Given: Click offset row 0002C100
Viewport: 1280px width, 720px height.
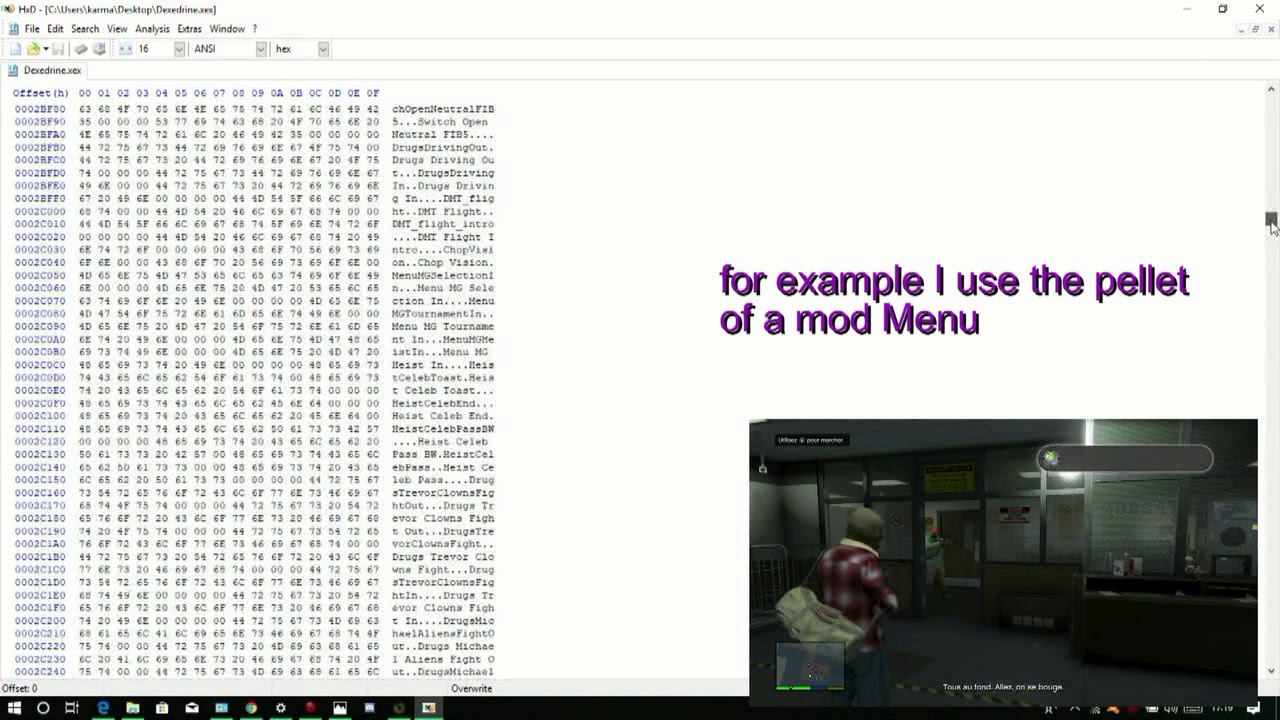Looking at the screenshot, I should (40, 416).
